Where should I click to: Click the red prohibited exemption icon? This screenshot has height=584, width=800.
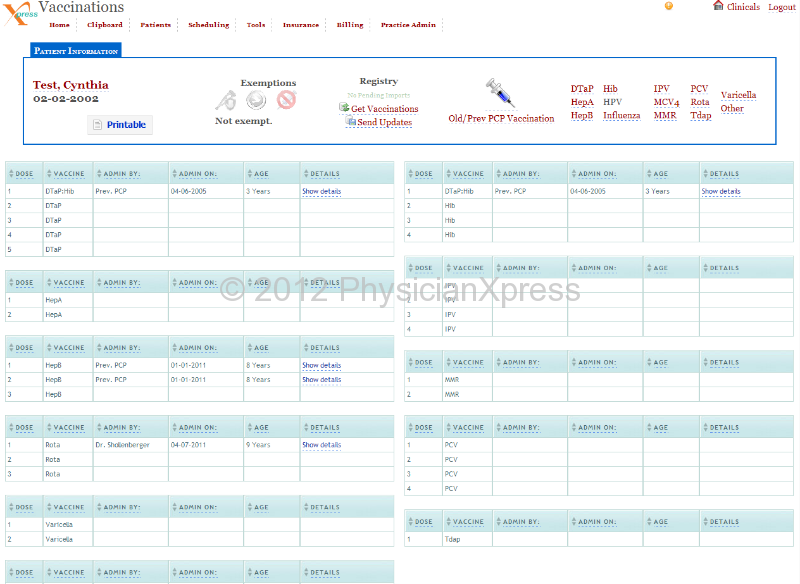pos(287,100)
